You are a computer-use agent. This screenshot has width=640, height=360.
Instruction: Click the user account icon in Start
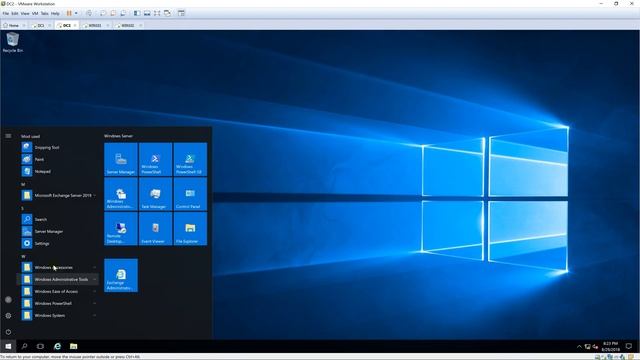[8, 300]
